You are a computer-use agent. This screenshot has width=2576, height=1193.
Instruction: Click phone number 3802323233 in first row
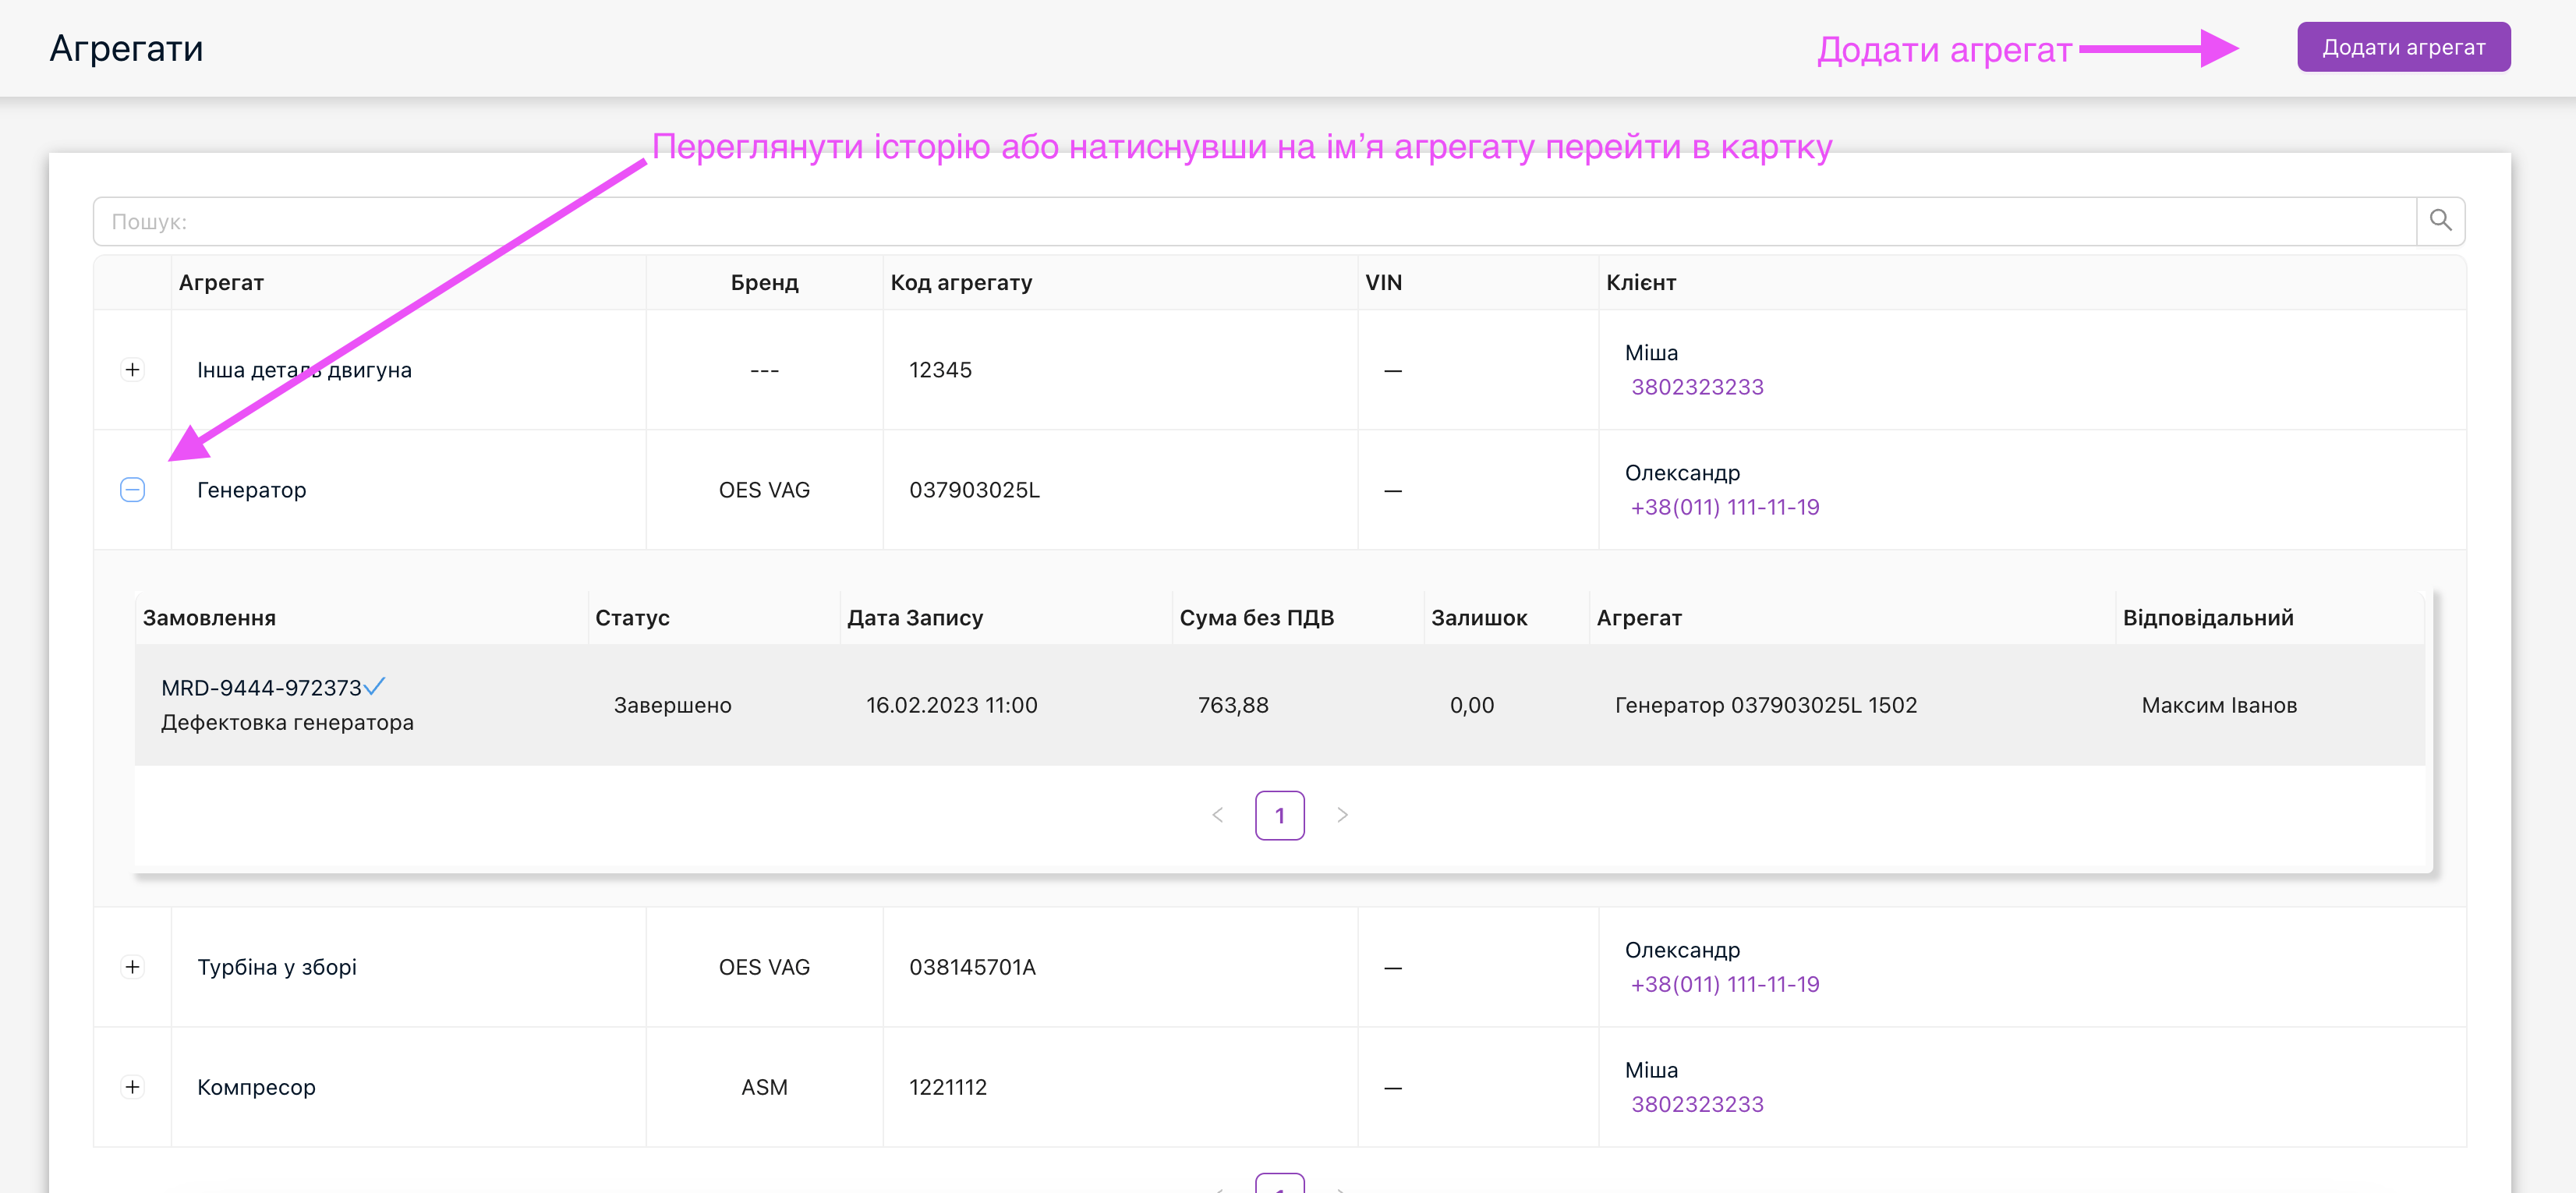tap(1697, 387)
